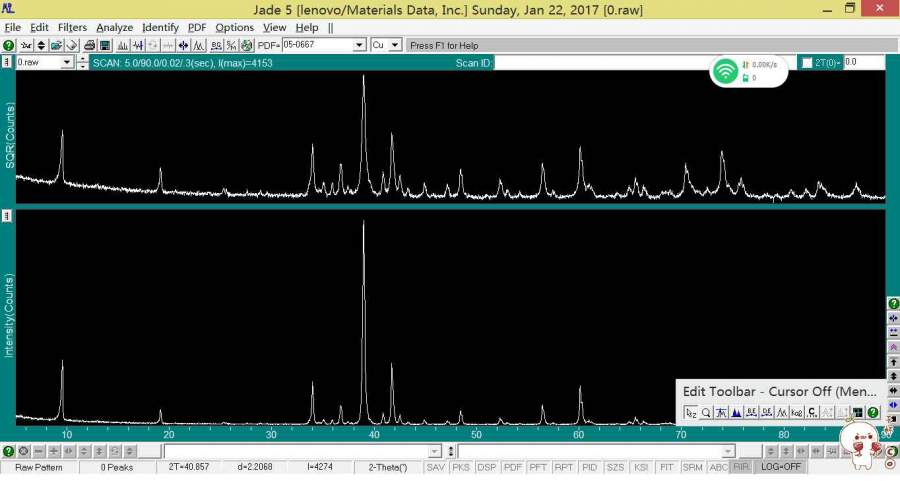The image size is (900, 481).
Task: Open the File menu
Action: [13, 28]
